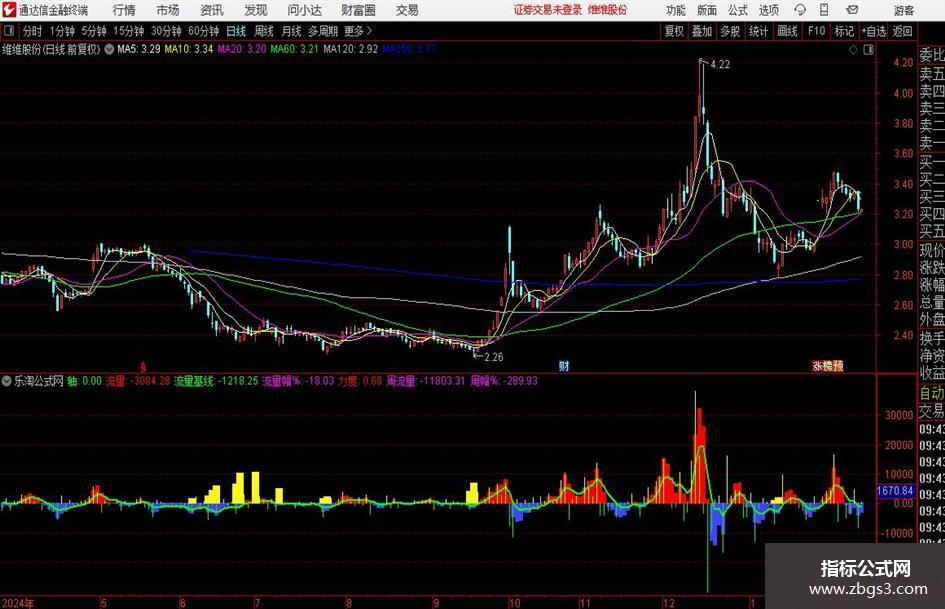The image size is (945, 609).
Task: Click the MA20: 3.20 value
Action: (242, 49)
